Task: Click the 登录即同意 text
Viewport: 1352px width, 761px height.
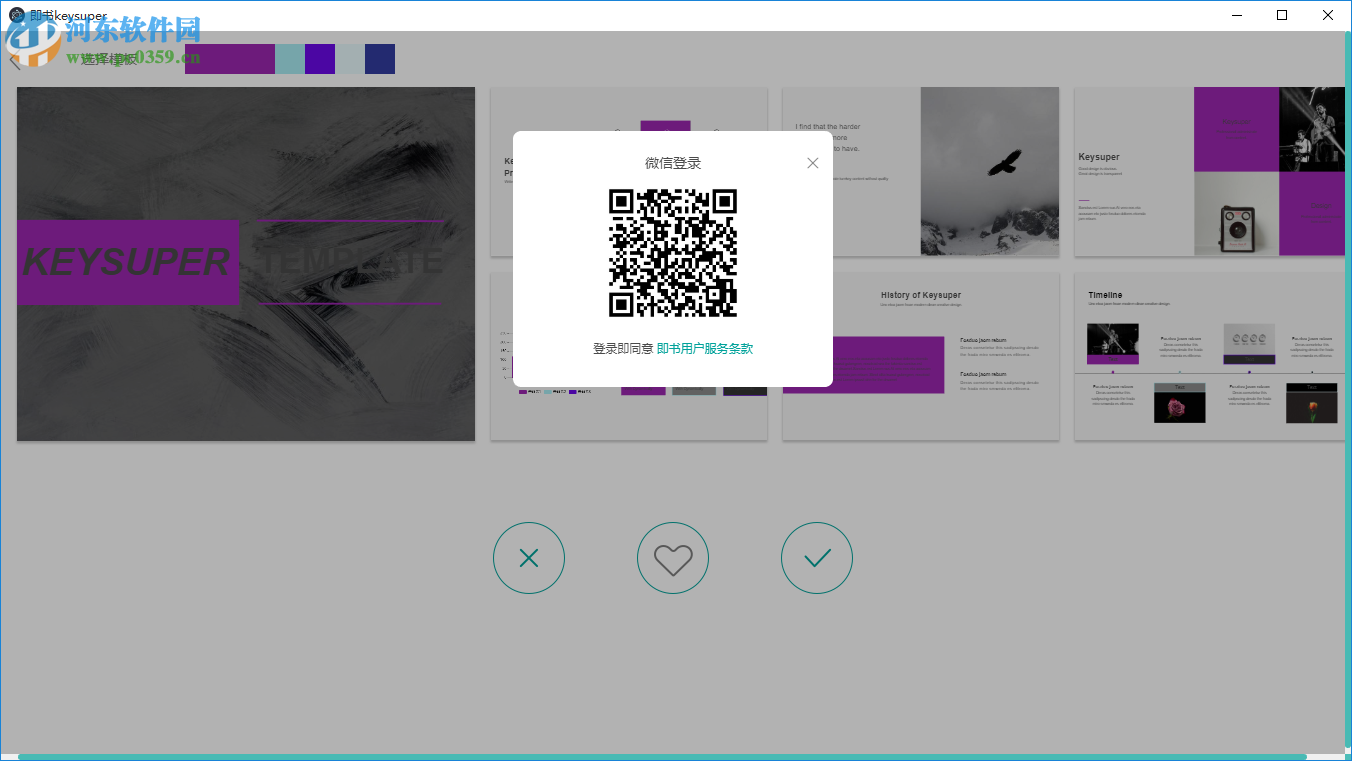Action: click(x=623, y=349)
